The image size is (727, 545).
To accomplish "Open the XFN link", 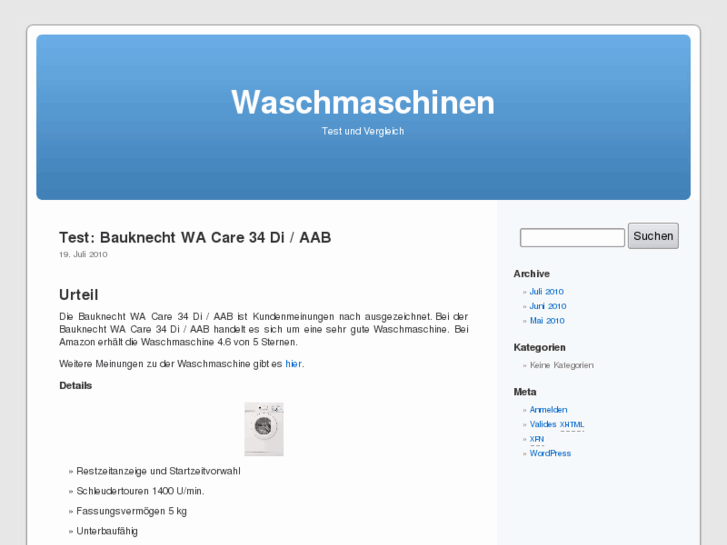I will tap(537, 439).
